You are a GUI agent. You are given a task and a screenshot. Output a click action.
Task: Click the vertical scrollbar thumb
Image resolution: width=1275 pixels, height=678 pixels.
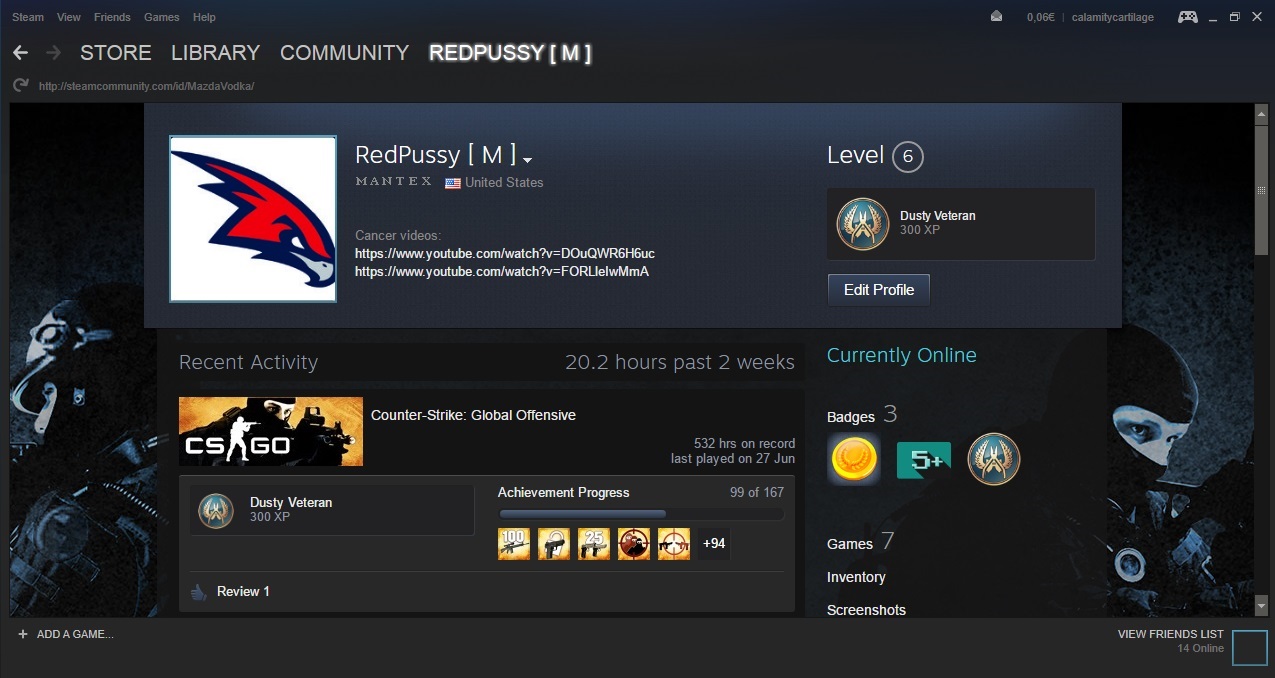tap(1262, 188)
